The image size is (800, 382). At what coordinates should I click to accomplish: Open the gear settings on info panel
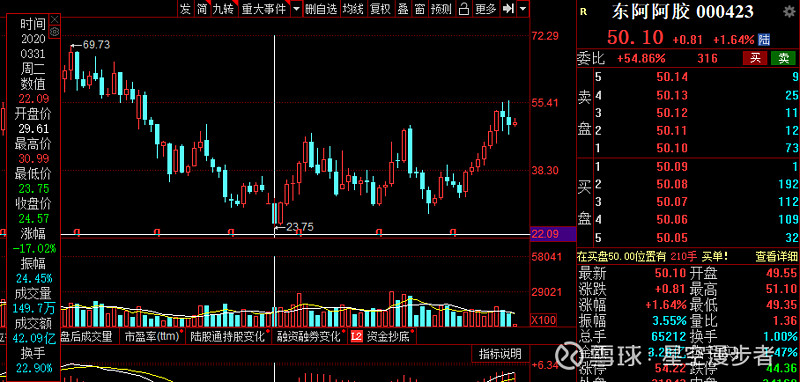pos(55,32)
